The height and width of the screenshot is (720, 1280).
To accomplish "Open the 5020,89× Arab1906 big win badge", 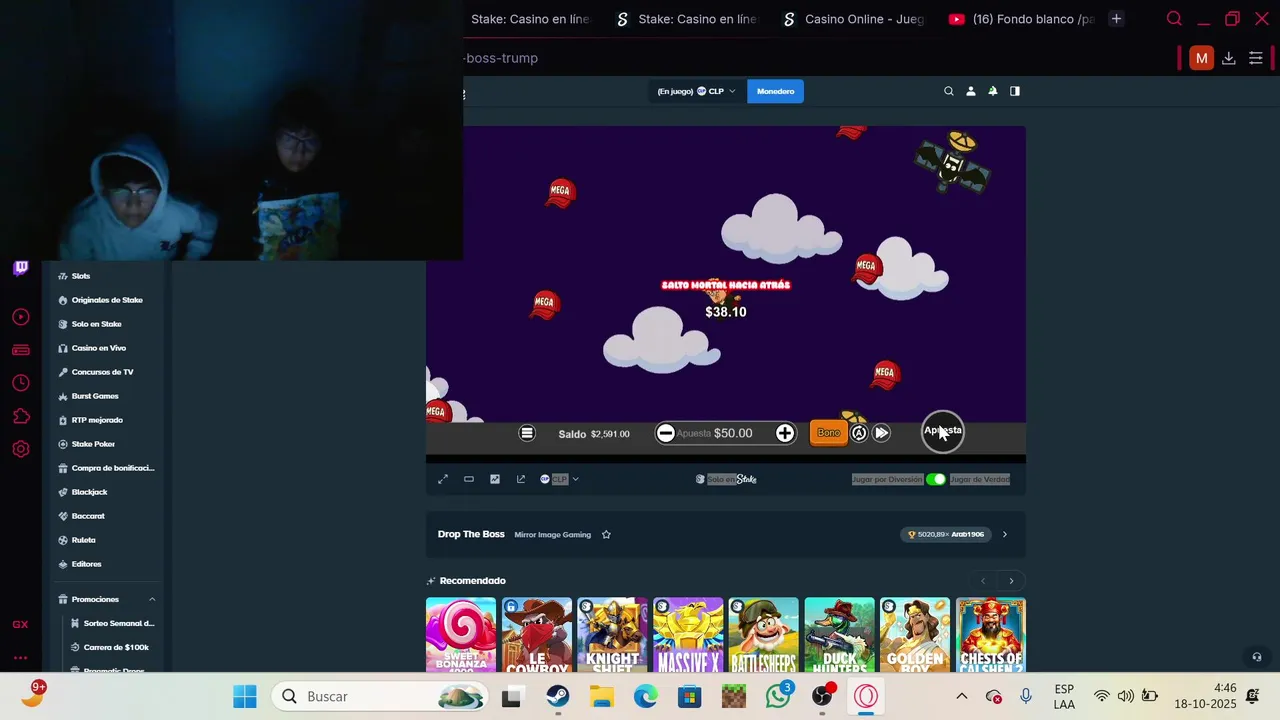I will (x=946, y=534).
